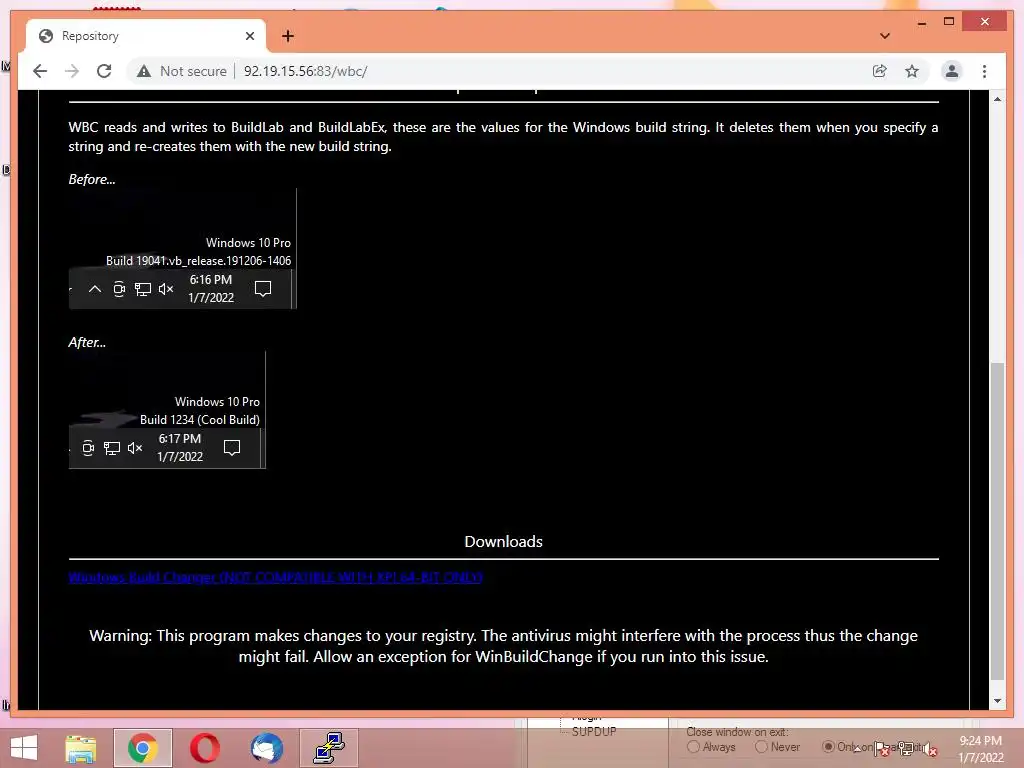The width and height of the screenshot is (1024, 768).
Task: Click the After screenshot image
Action: click(167, 410)
